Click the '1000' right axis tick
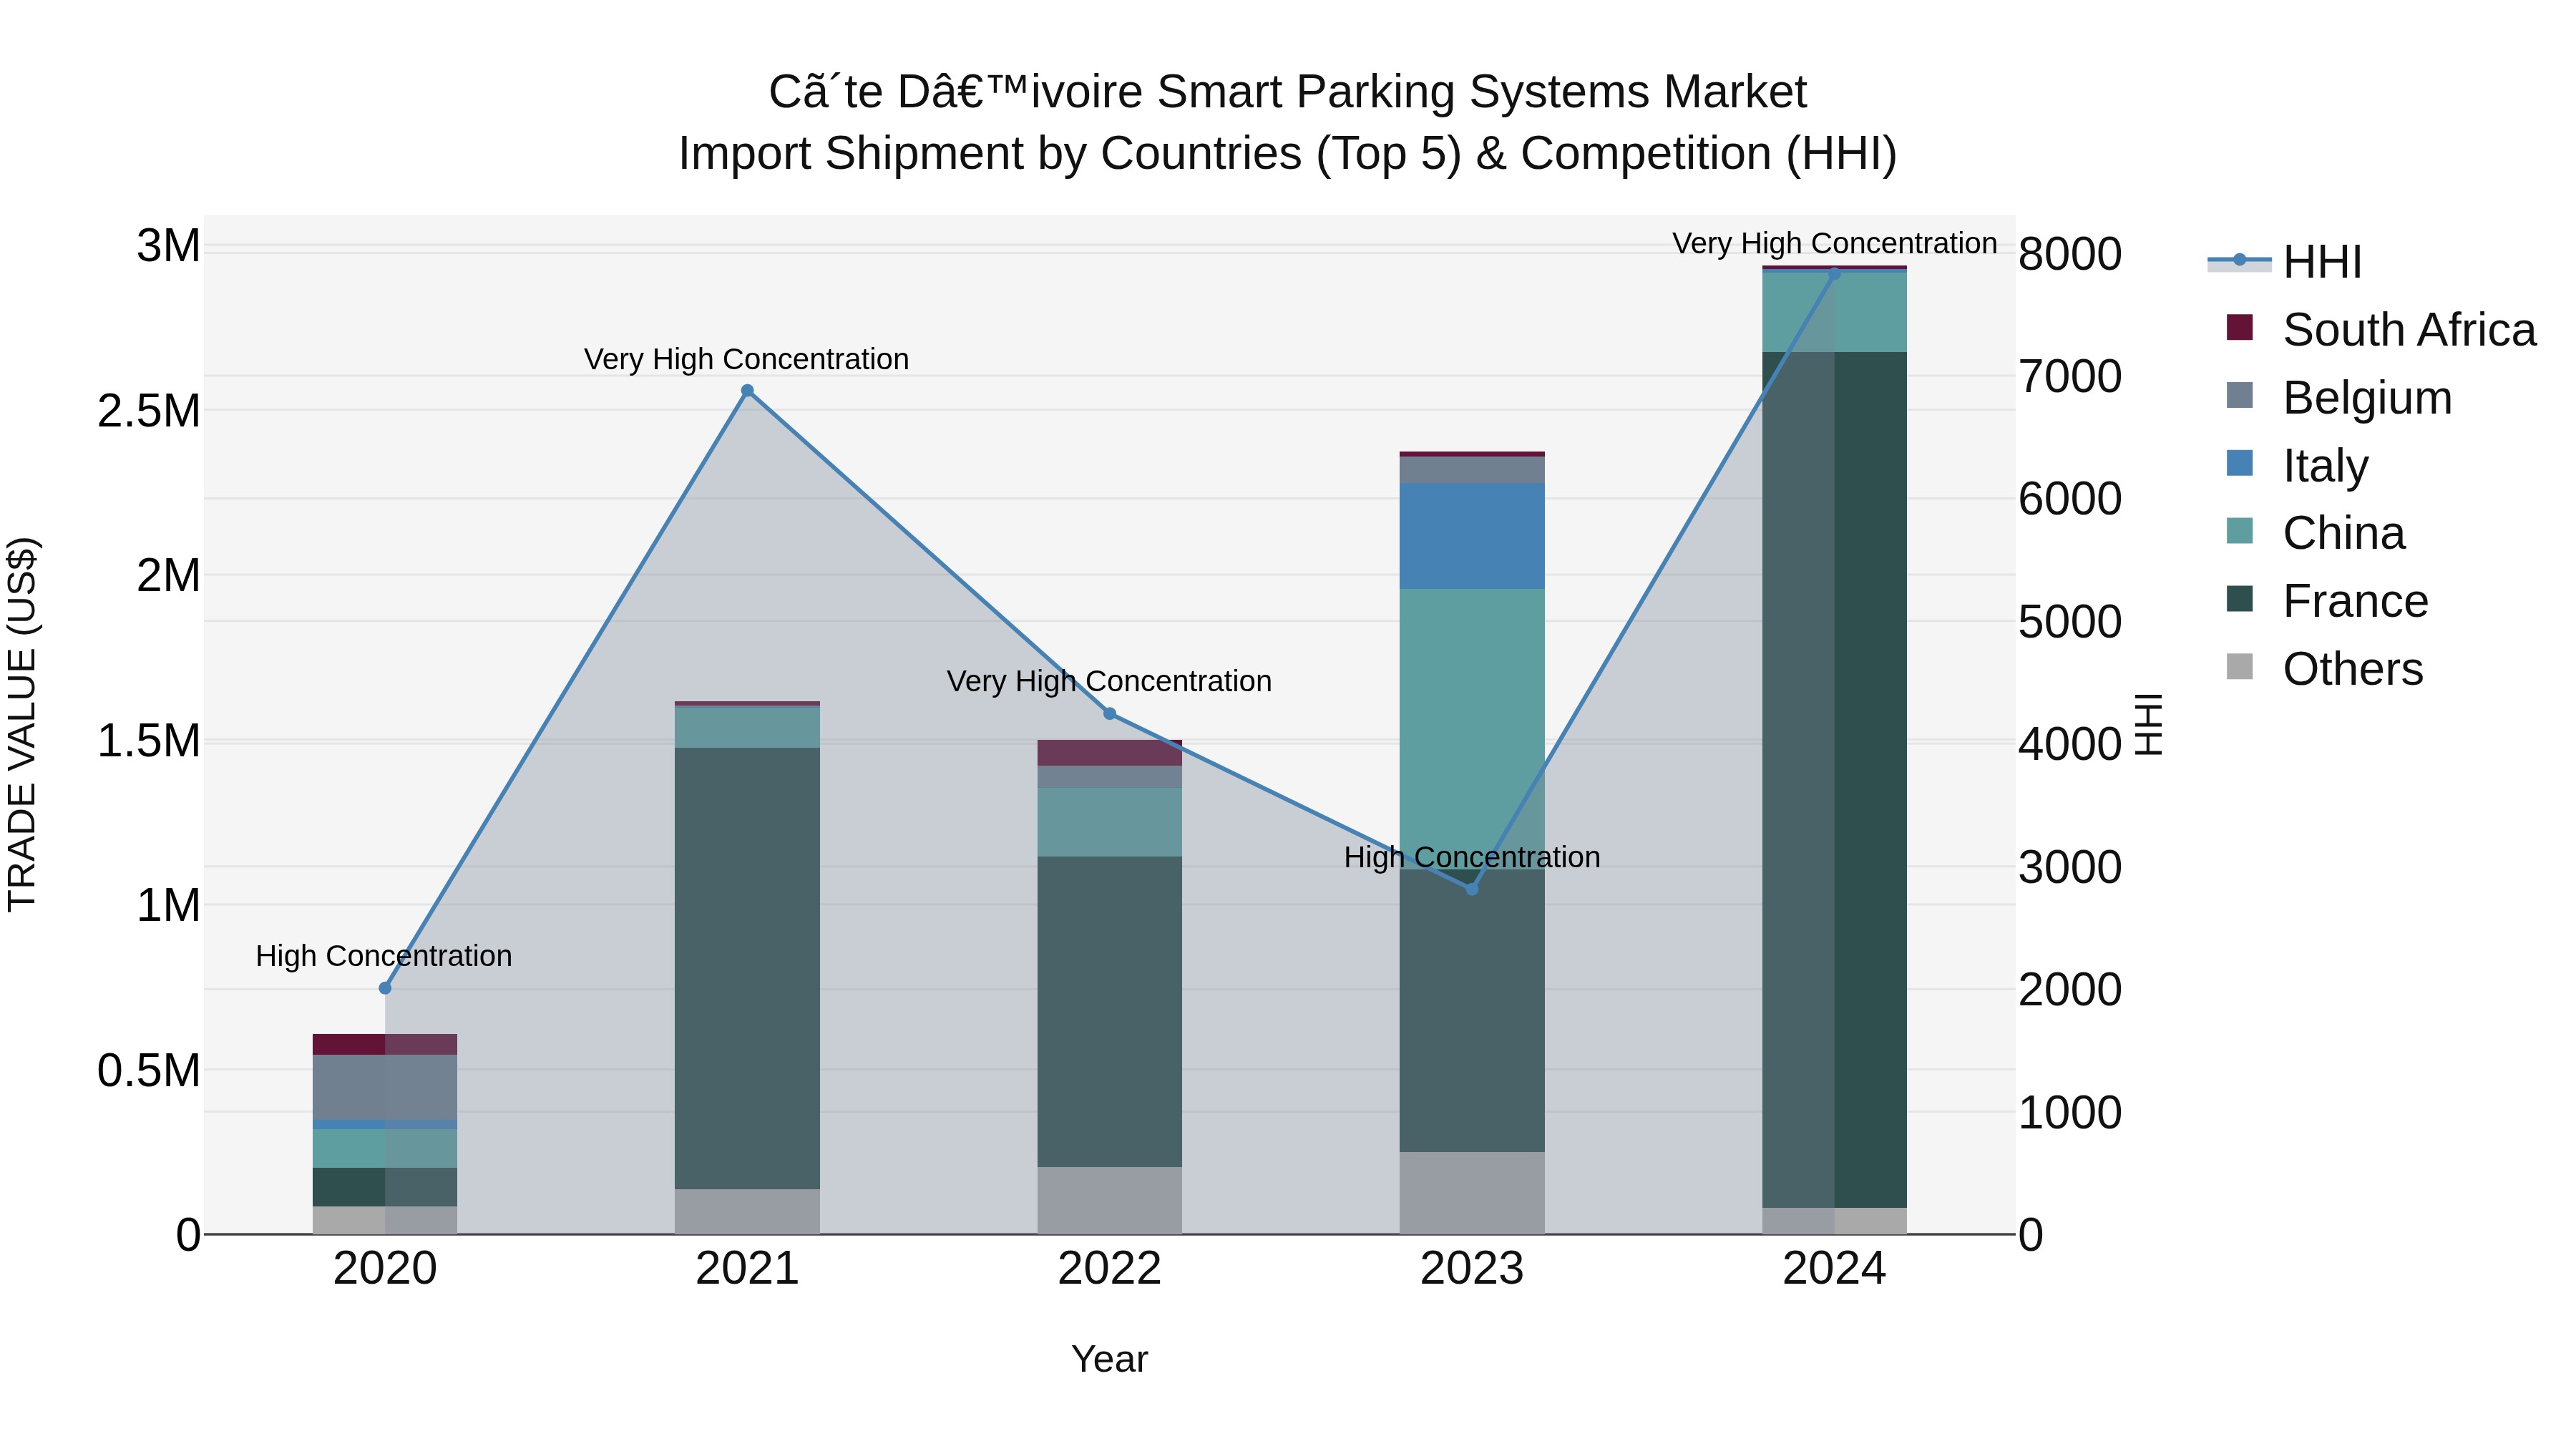This screenshot has width=2576, height=1449. 2070,1112
